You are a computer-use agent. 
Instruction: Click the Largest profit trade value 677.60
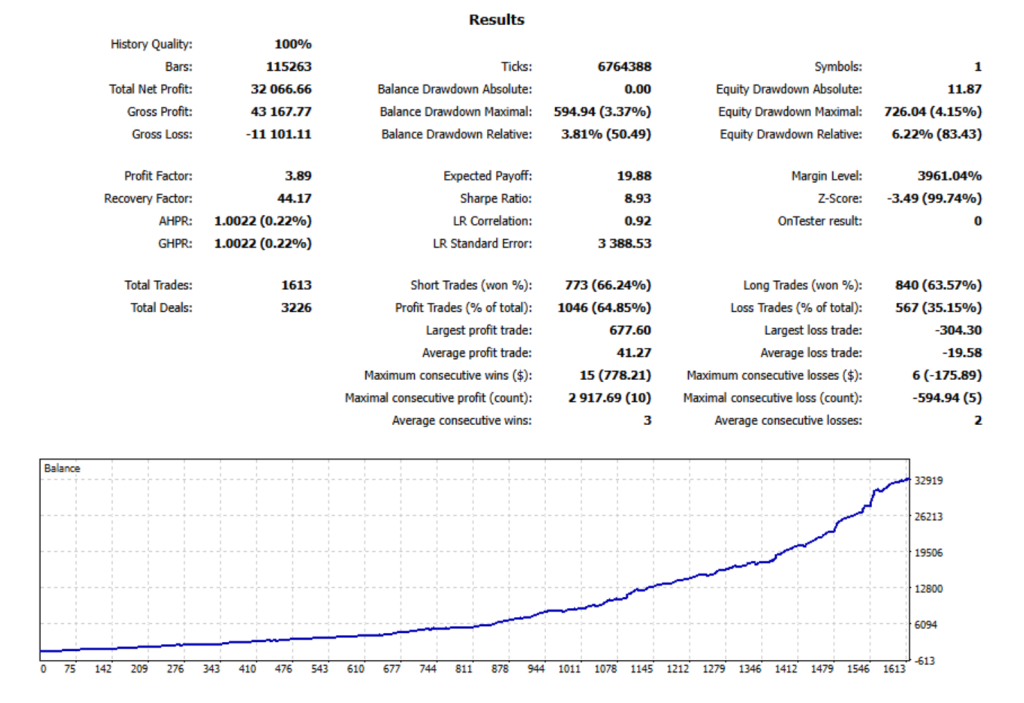[629, 330]
